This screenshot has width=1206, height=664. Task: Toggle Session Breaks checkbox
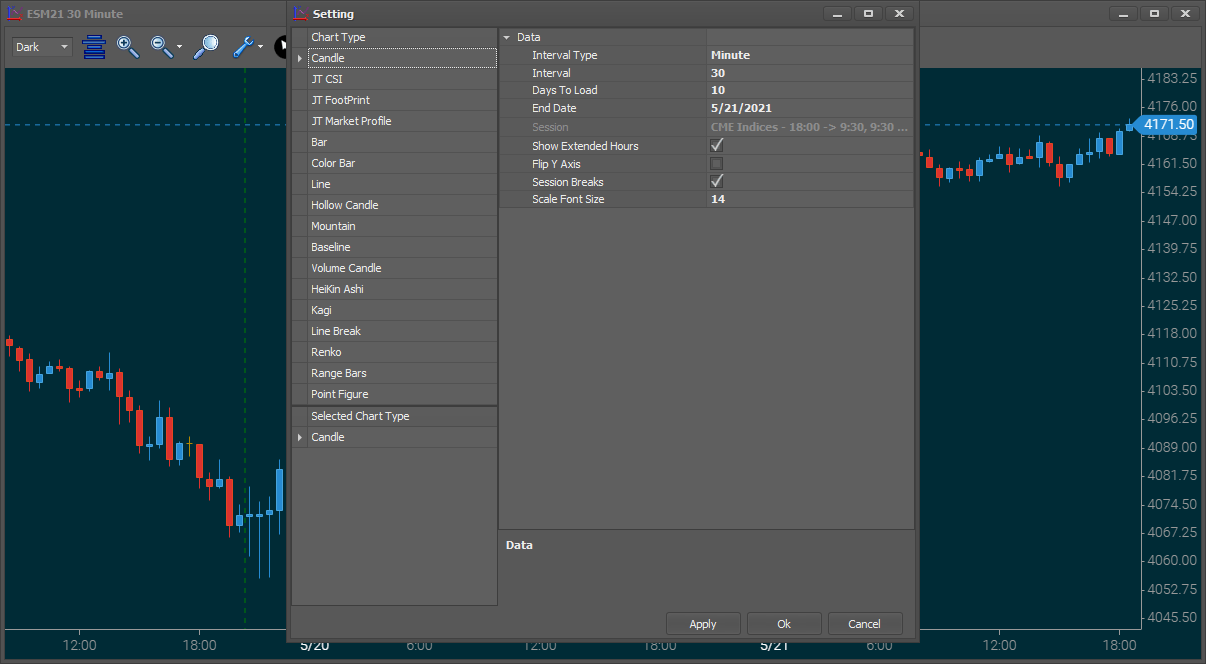coord(716,181)
